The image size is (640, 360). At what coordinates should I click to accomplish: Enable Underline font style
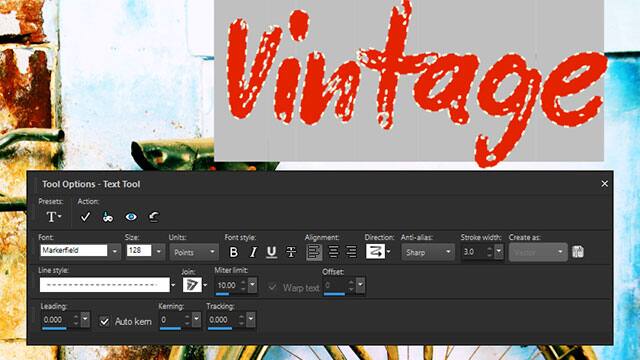tap(271, 252)
